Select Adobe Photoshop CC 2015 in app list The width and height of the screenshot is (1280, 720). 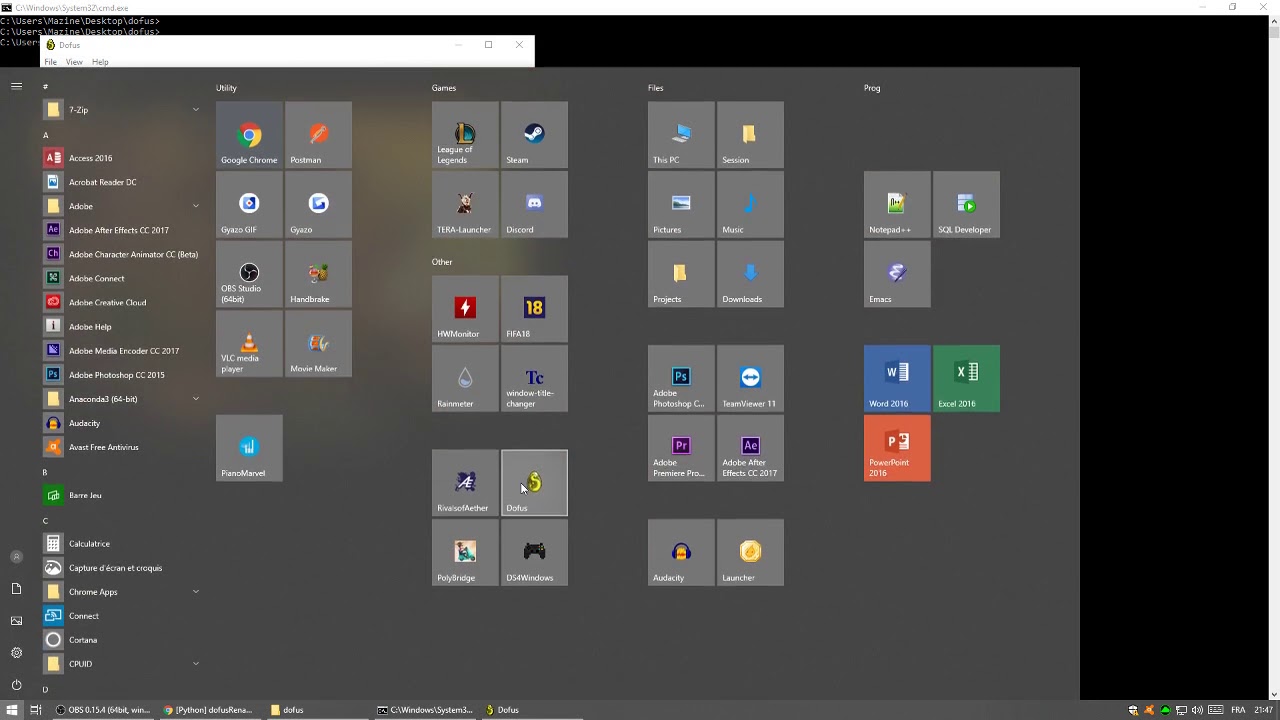[121, 375]
